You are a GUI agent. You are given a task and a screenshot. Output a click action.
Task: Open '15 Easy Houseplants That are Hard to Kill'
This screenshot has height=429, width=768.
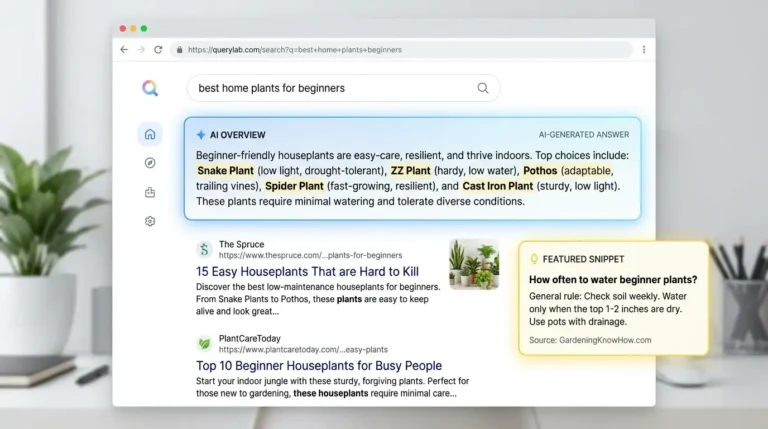(x=307, y=272)
